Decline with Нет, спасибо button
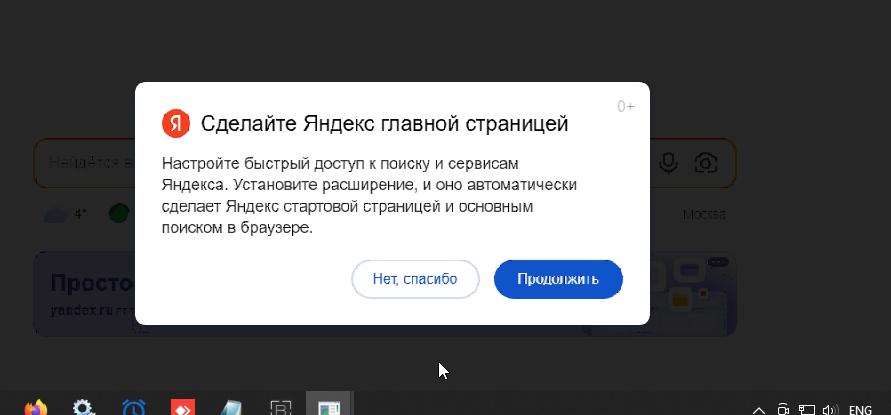The width and height of the screenshot is (891, 415). point(415,279)
